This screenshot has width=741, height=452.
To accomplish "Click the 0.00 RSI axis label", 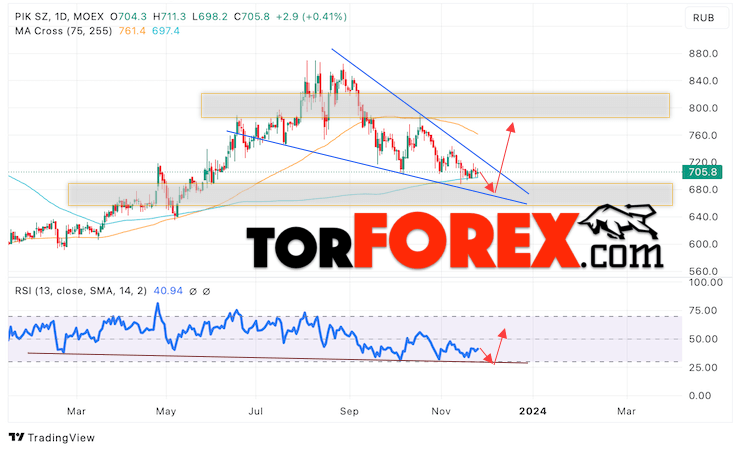I will coord(700,396).
